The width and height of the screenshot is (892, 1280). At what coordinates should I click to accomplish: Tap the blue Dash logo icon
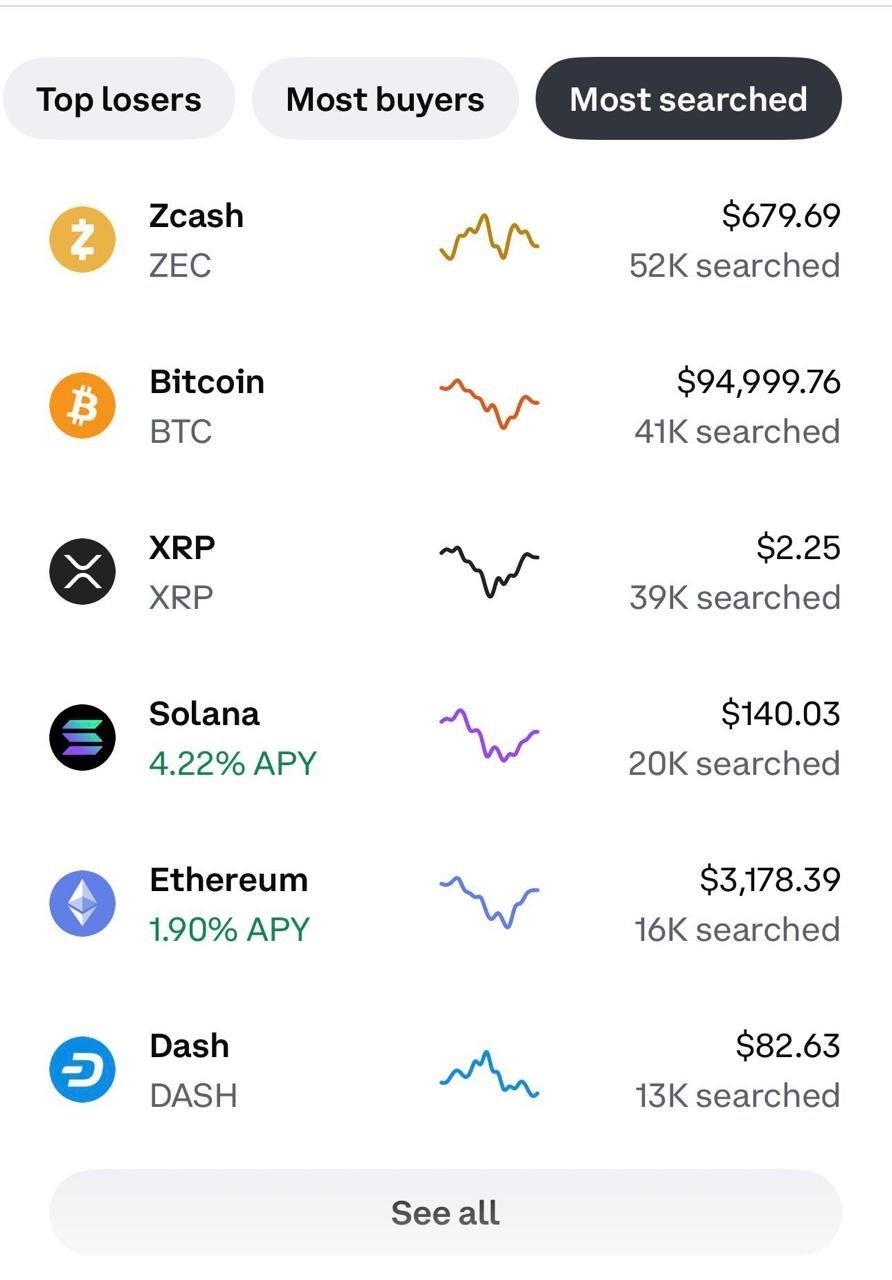[82, 1070]
